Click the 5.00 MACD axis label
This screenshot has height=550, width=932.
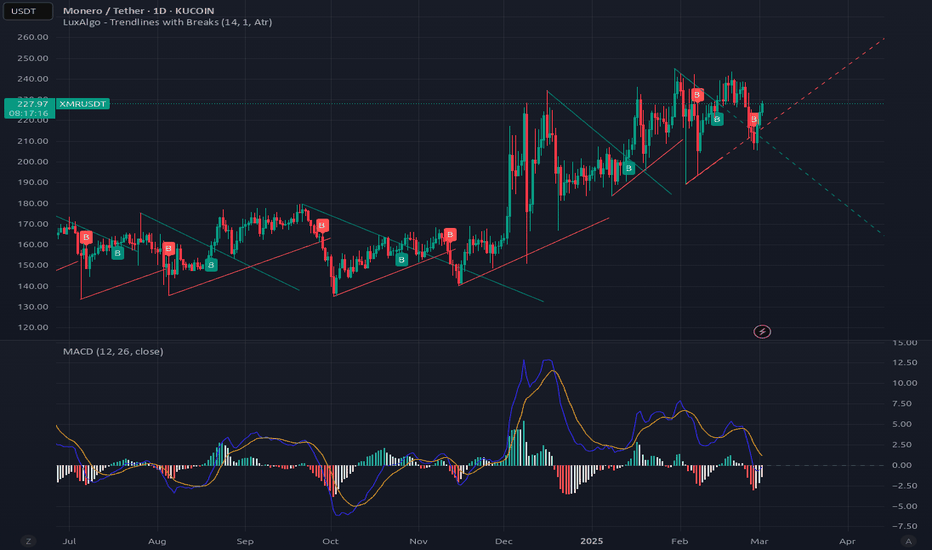point(902,424)
